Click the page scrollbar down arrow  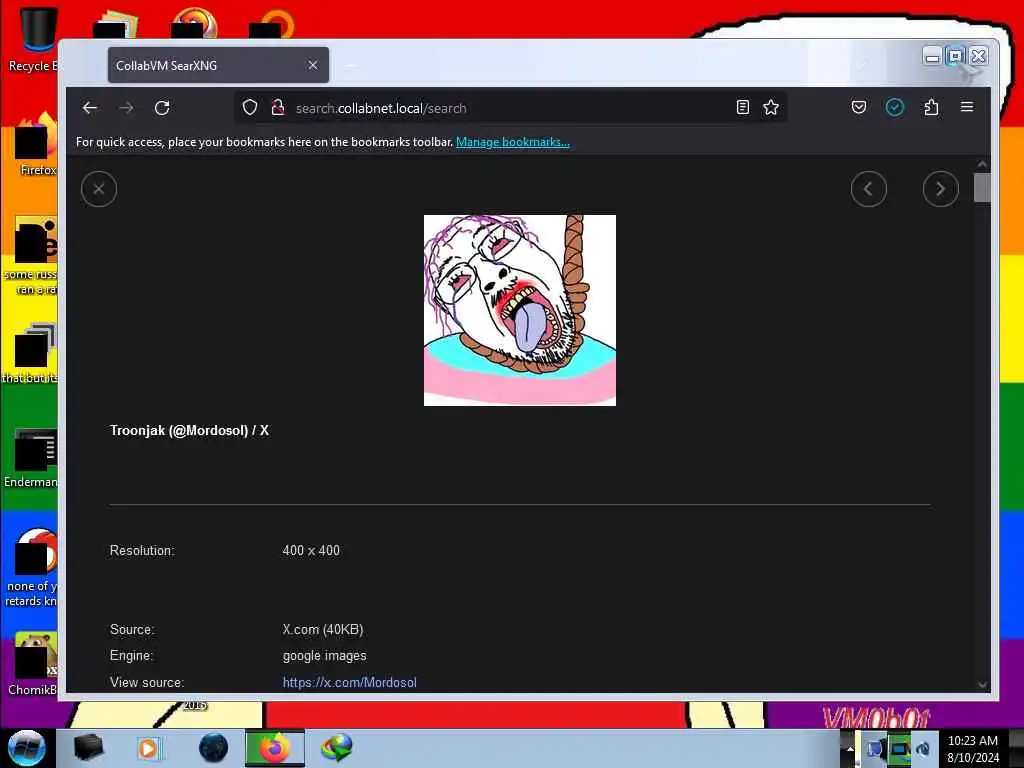(x=982, y=685)
